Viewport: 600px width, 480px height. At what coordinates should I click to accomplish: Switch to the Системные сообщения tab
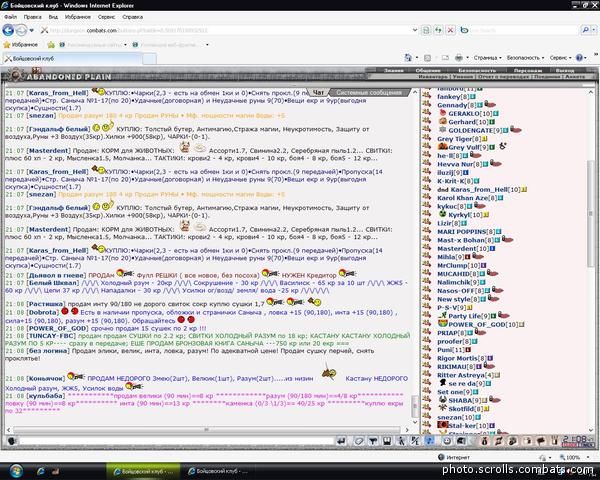(368, 92)
